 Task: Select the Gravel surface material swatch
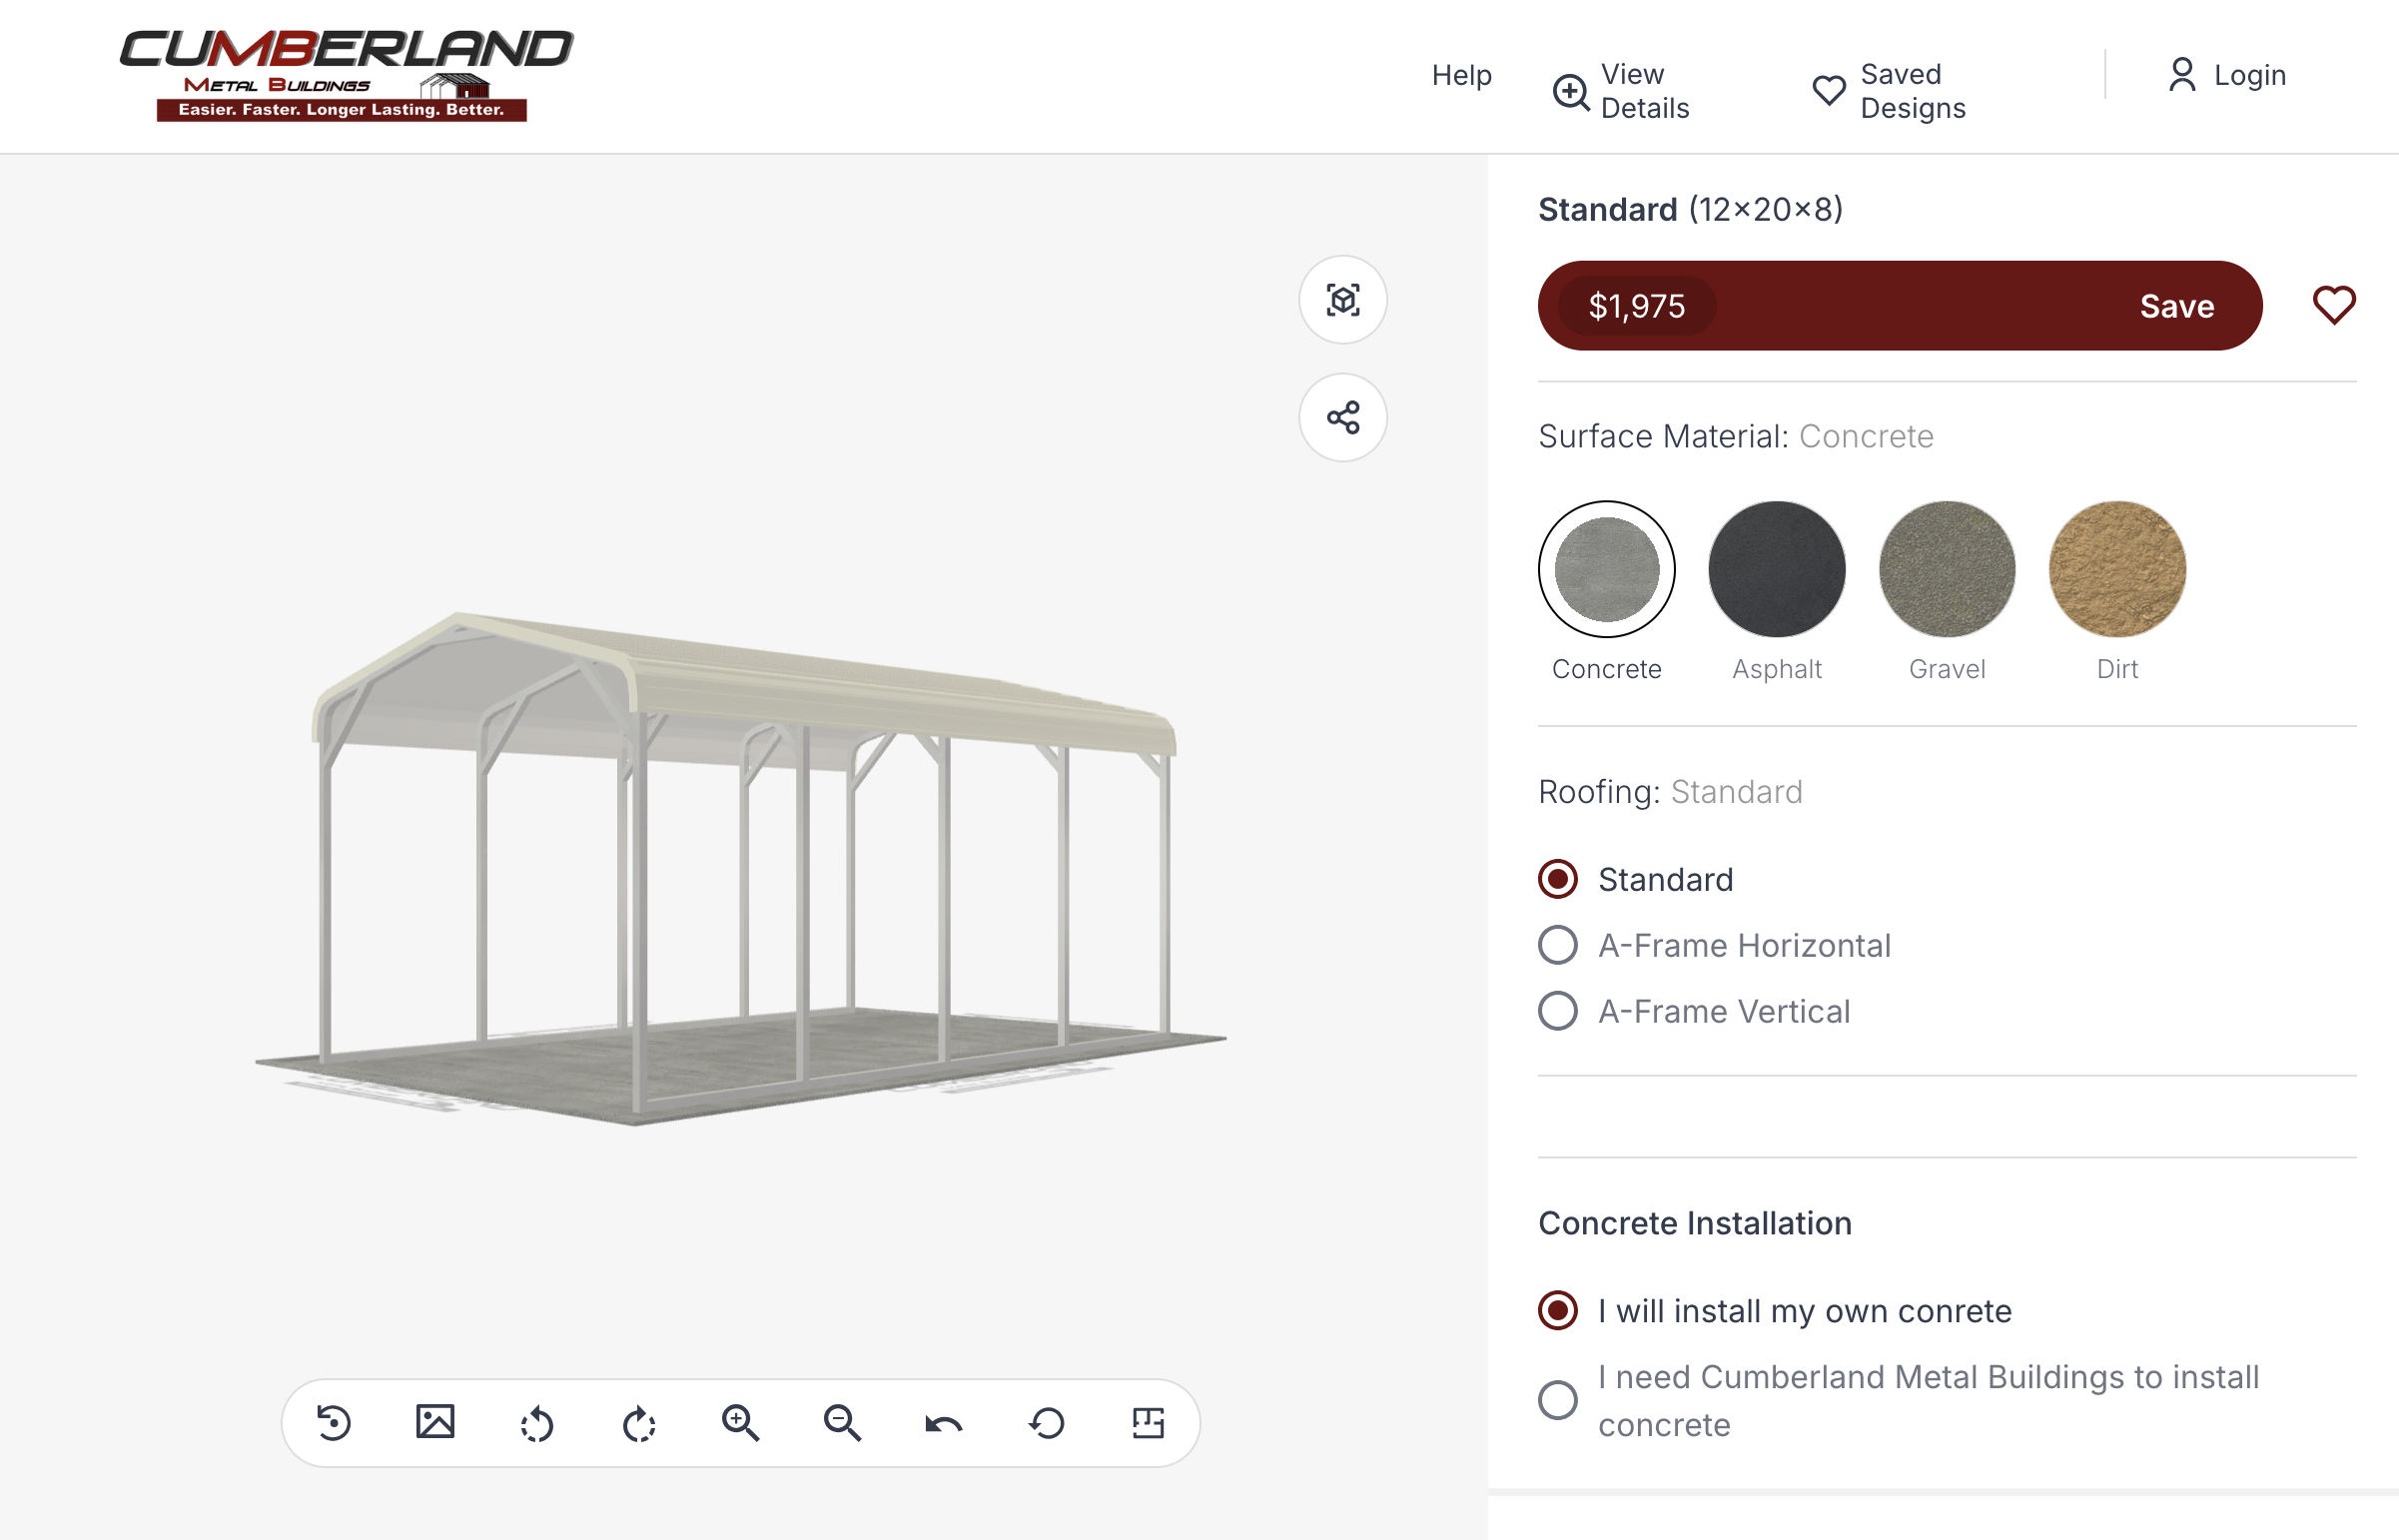point(1945,569)
